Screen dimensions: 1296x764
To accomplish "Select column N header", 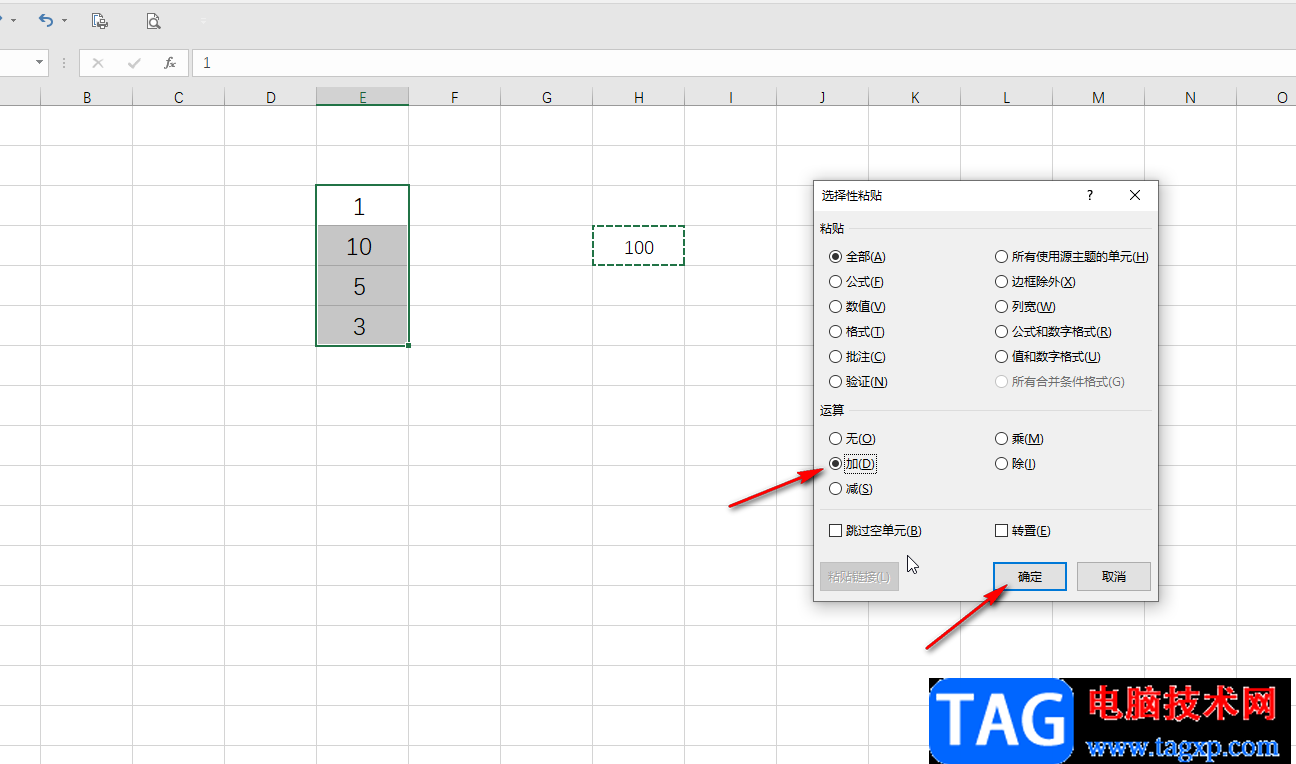I will [1191, 97].
